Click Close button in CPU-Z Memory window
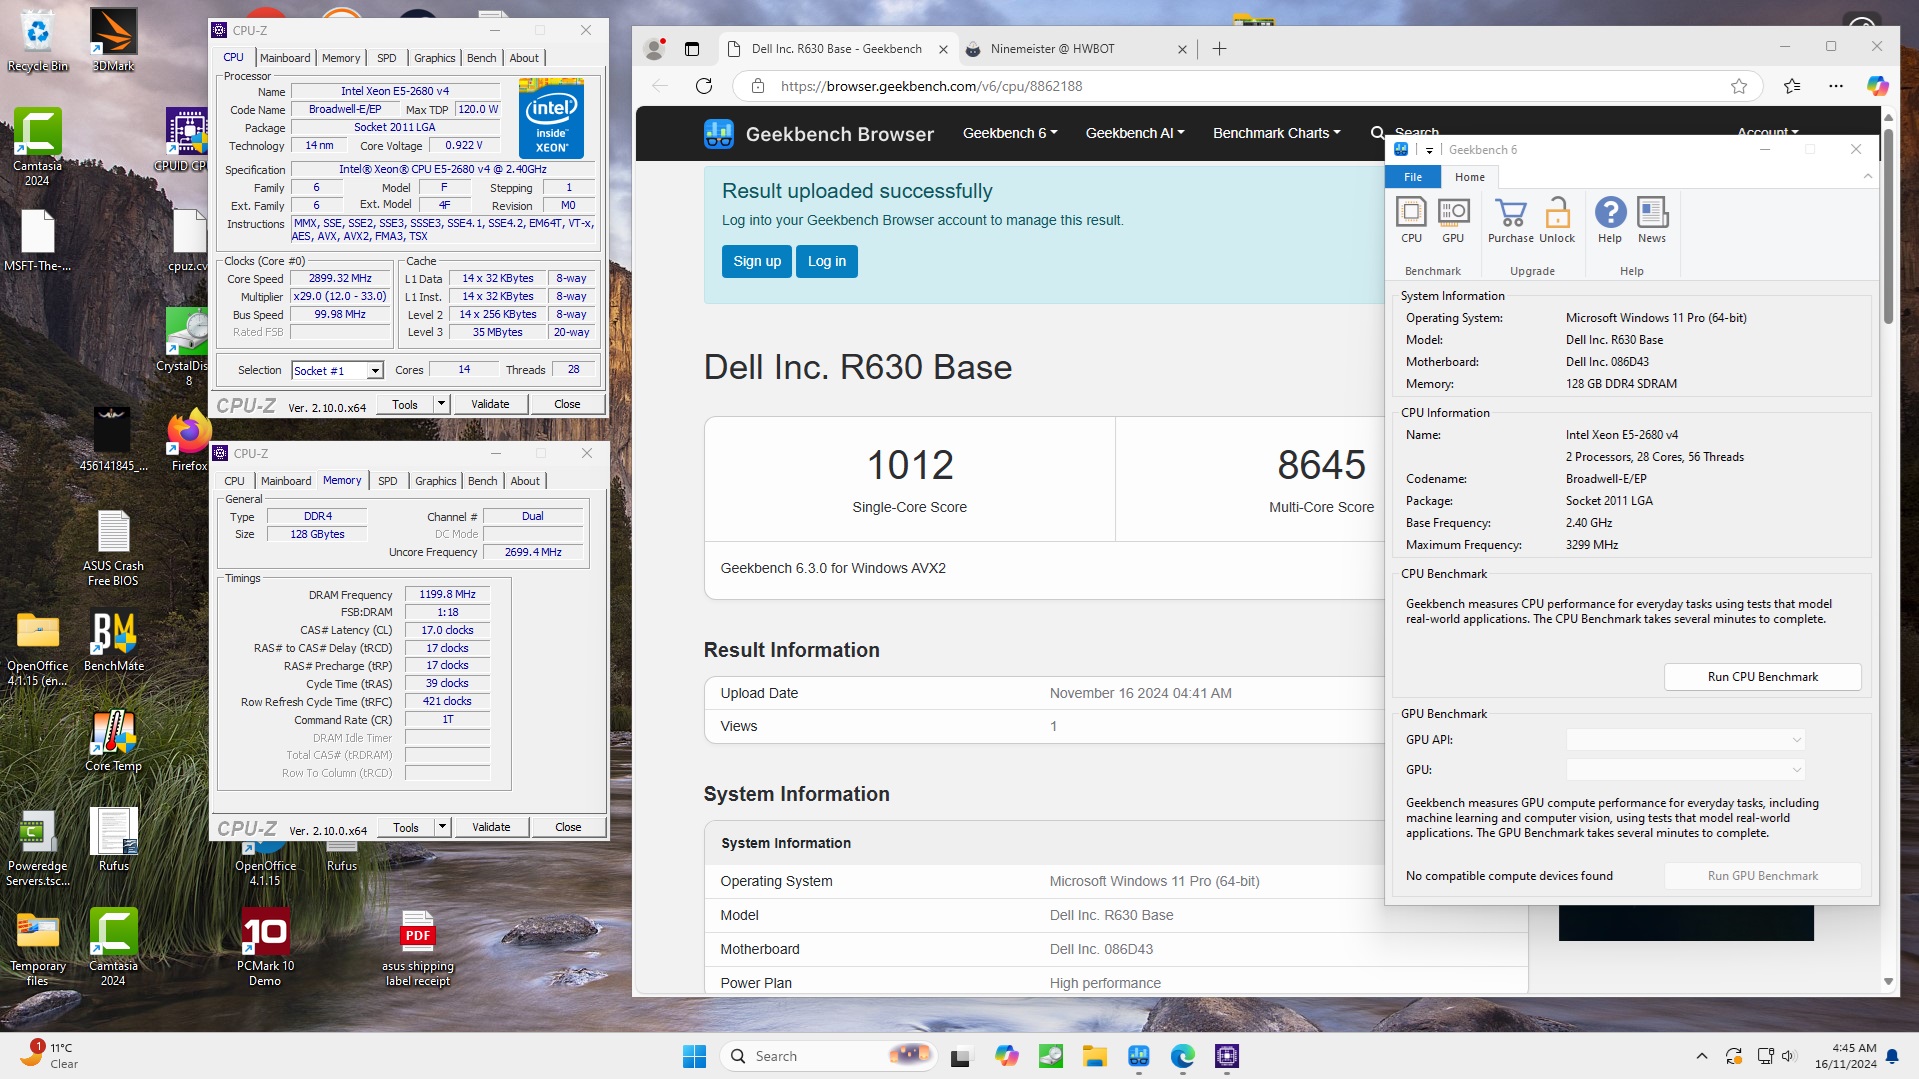The width and height of the screenshot is (1919, 1079). (568, 827)
